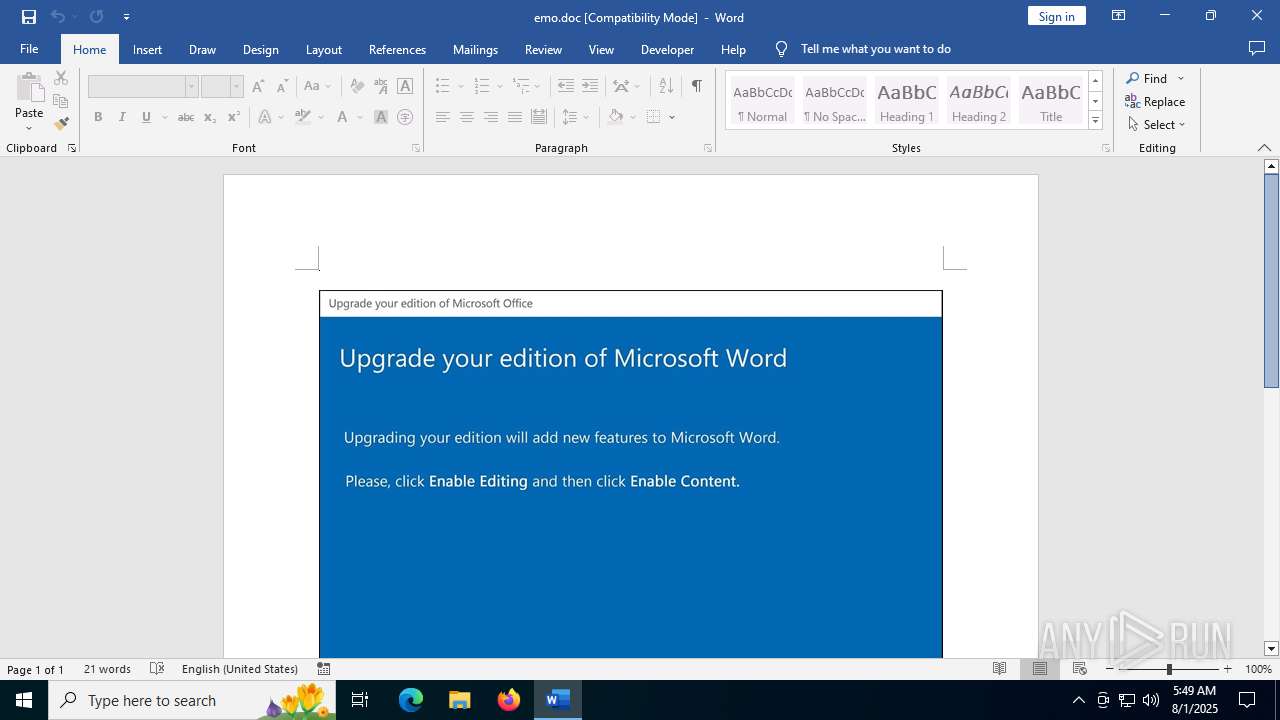
Task: Open the Layout ribbon tab
Action: [323, 49]
